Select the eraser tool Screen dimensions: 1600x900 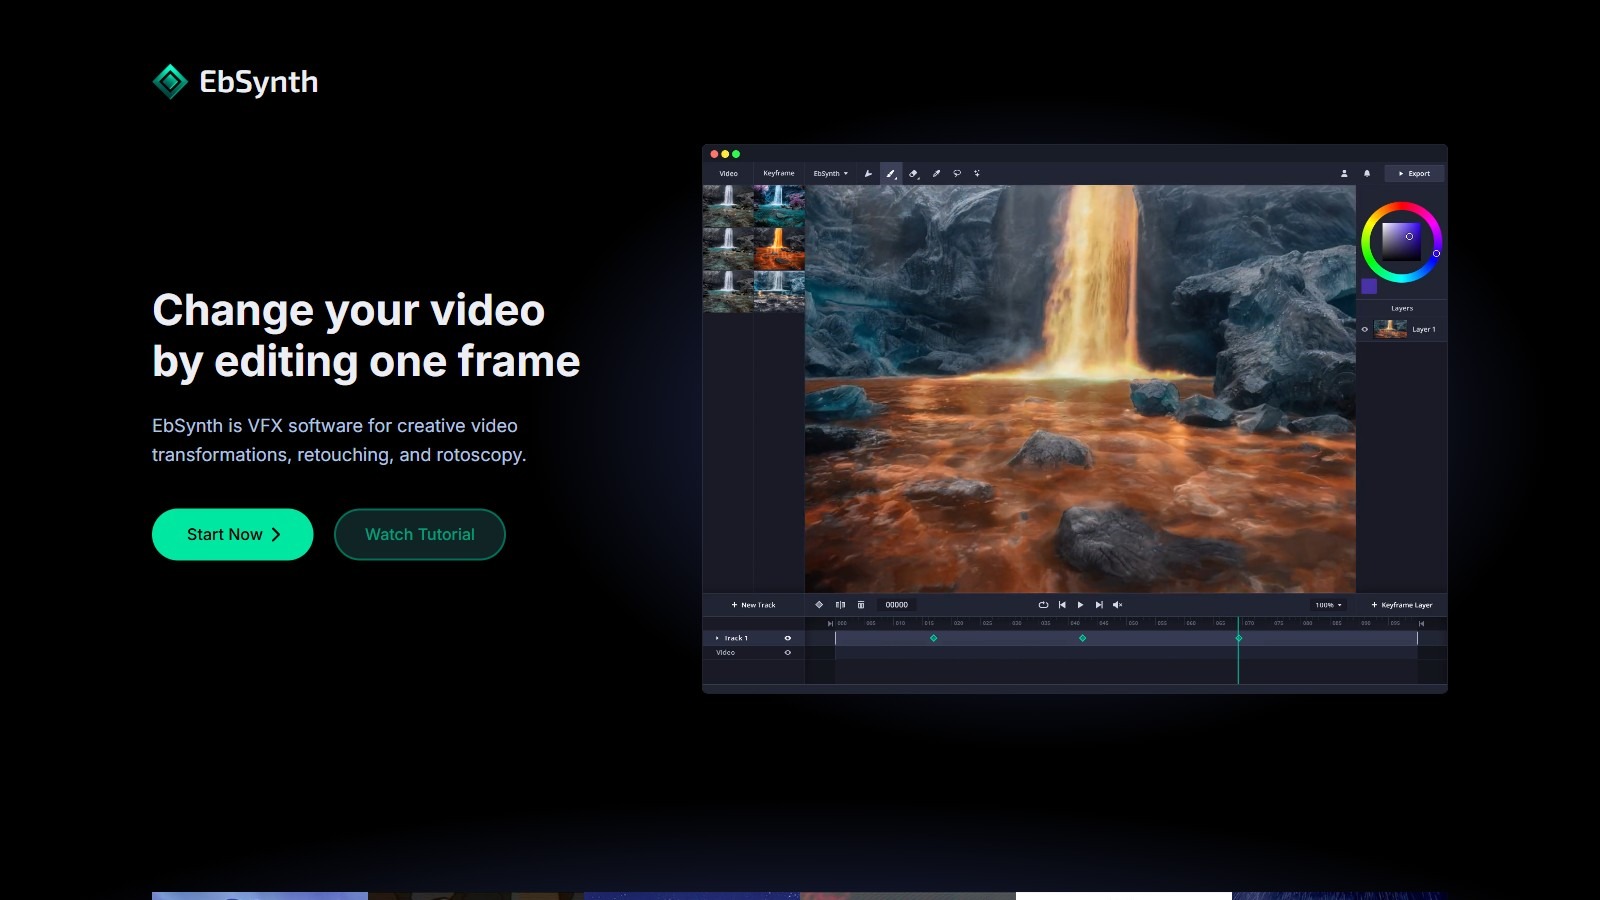tap(913, 174)
